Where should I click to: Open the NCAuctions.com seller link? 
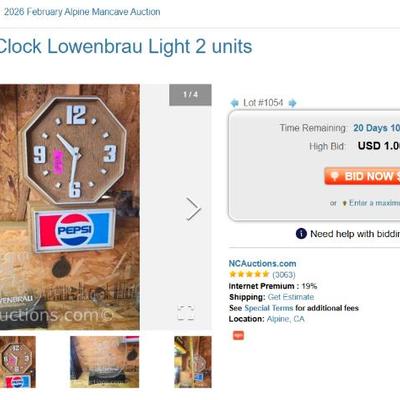click(x=262, y=263)
